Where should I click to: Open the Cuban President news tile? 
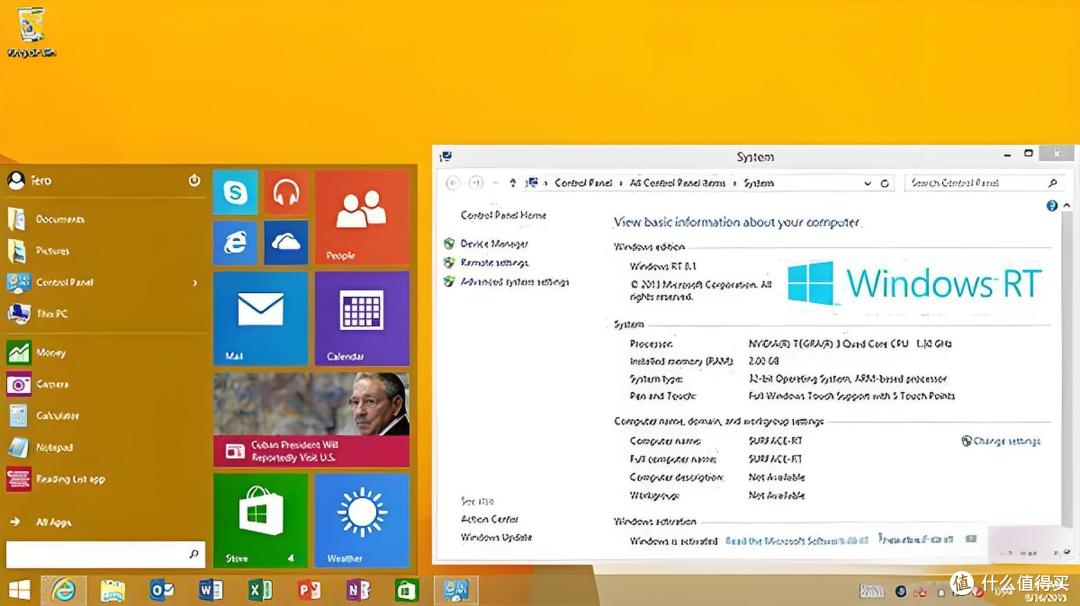(x=311, y=419)
